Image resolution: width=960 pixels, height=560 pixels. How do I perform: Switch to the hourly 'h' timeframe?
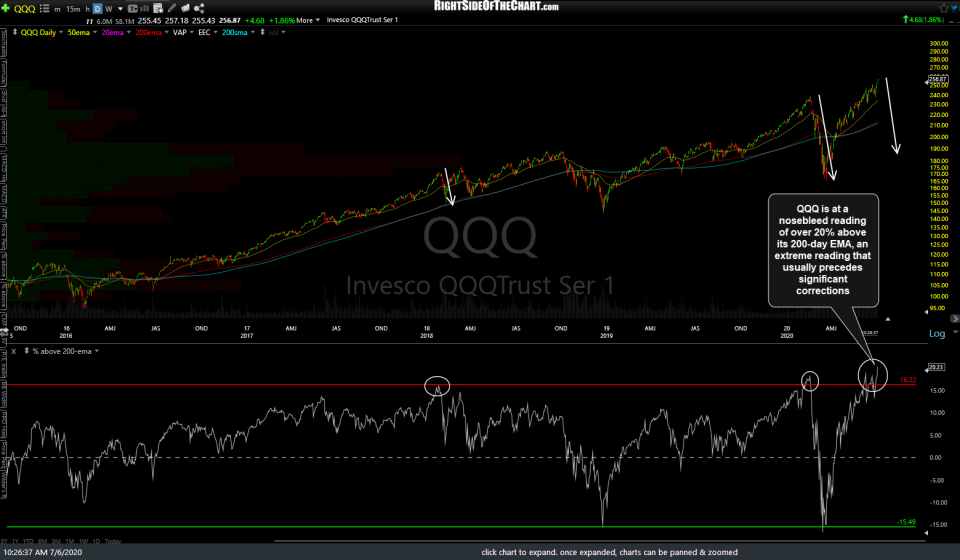pos(88,9)
